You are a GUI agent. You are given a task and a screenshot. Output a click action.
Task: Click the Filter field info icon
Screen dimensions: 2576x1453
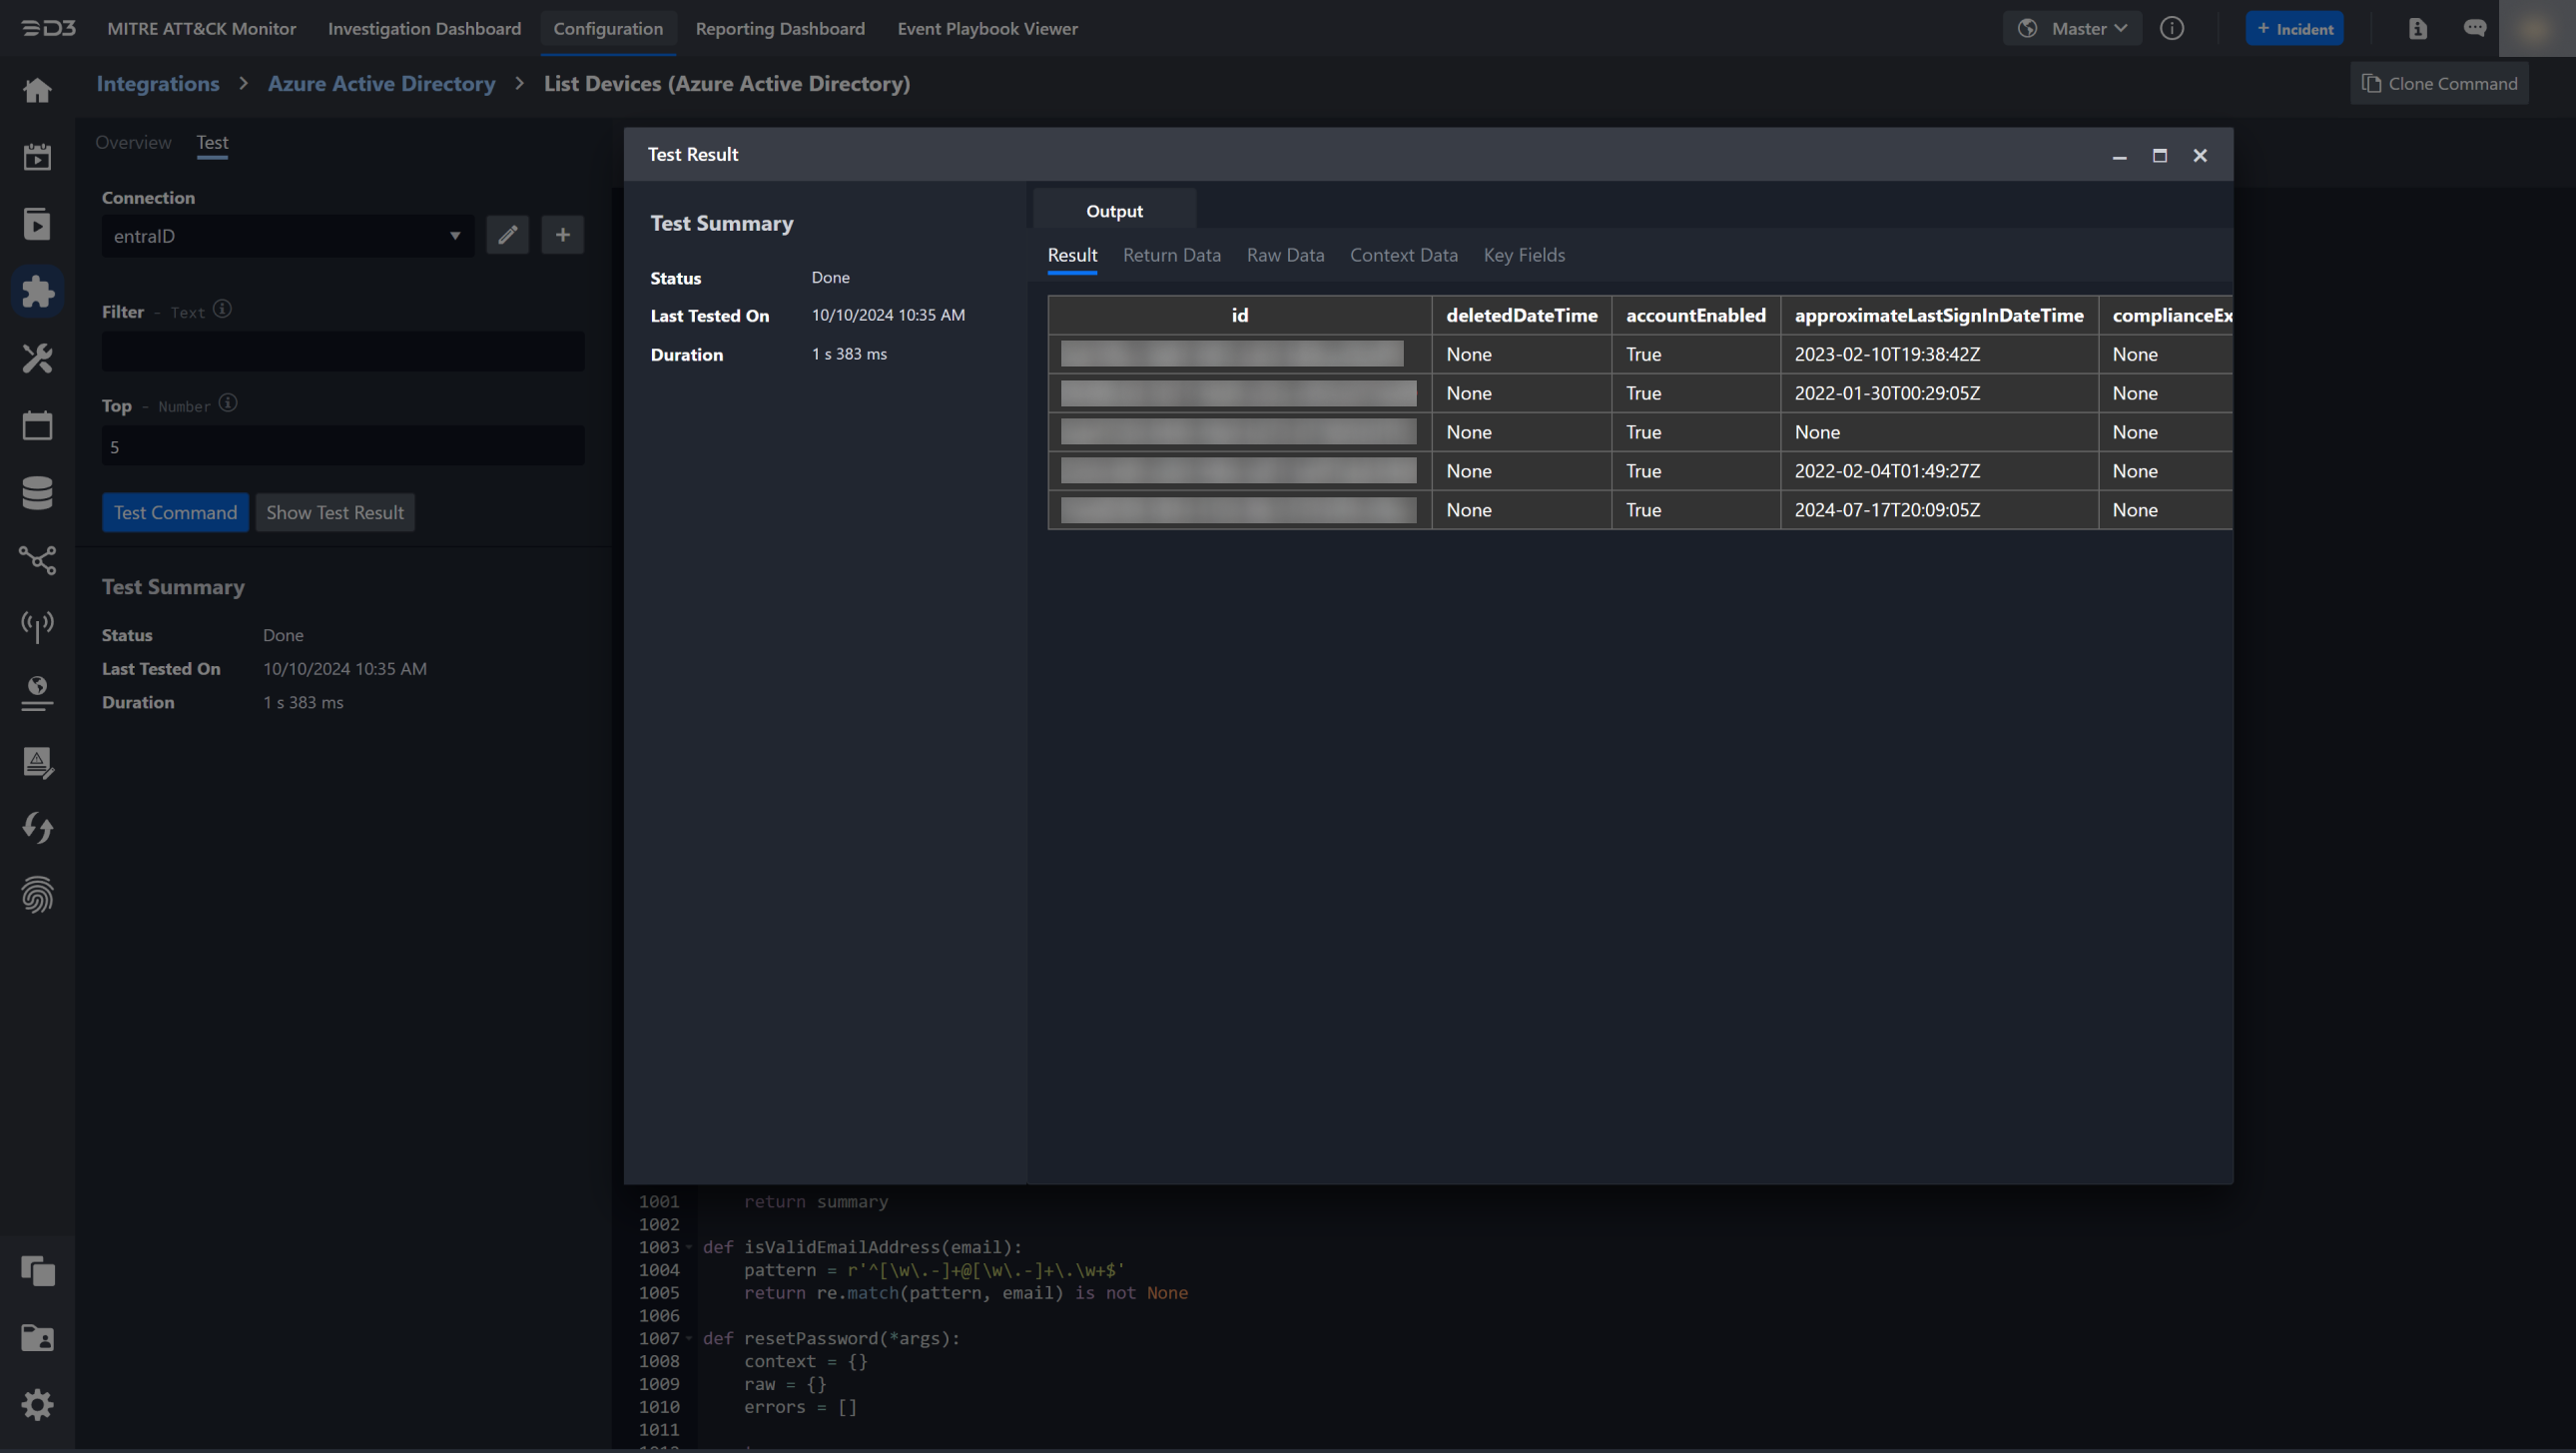[223, 310]
